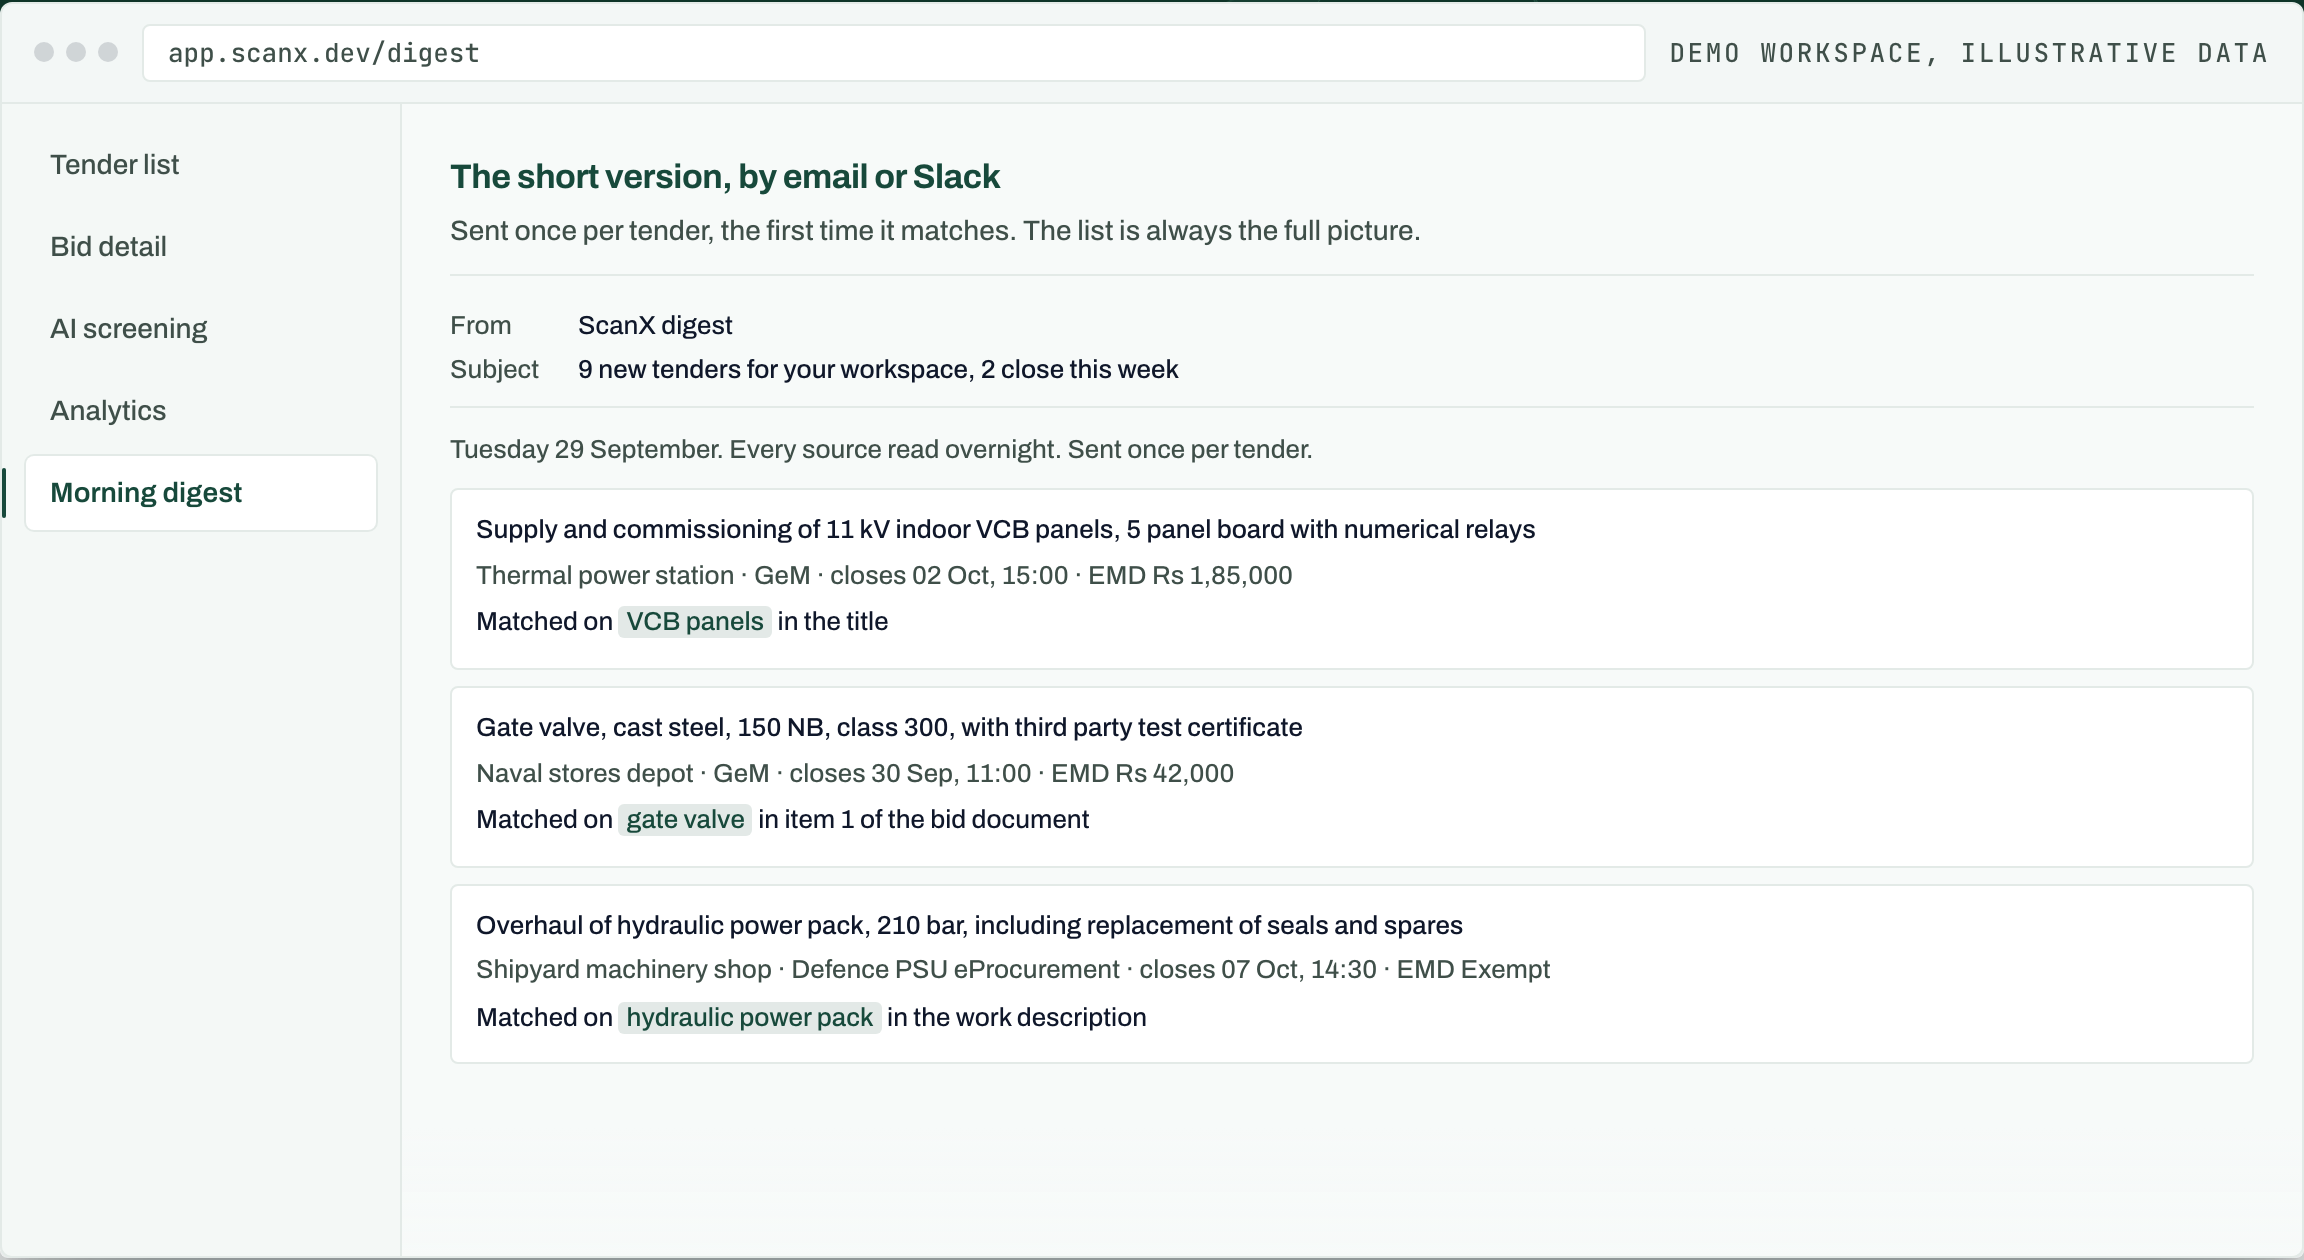Click heading 'The short version, by email or Slack'
This screenshot has width=2304, height=1260.
coord(725,176)
